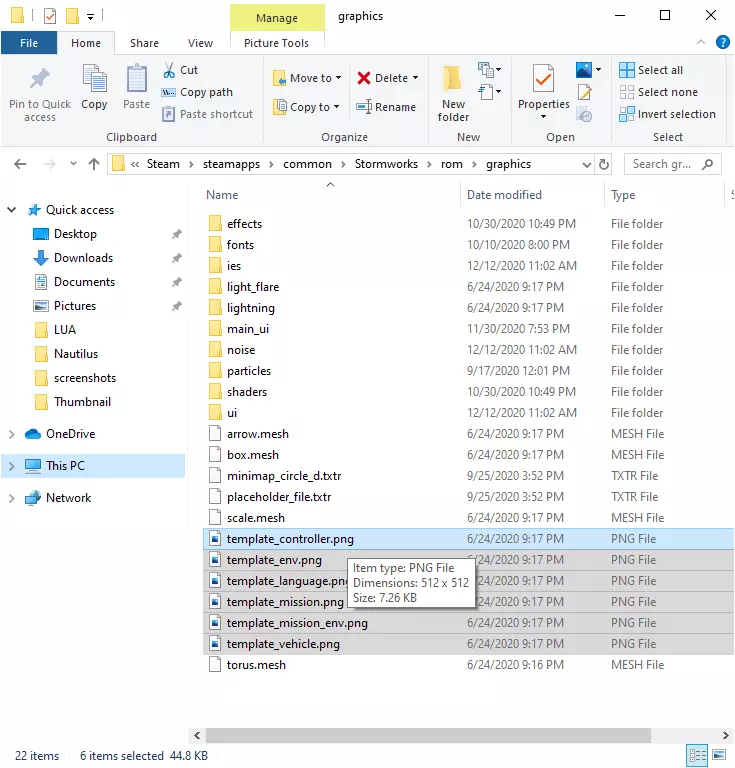The width and height of the screenshot is (735, 768).
Task: Expand address bar history dropdown
Action: tap(586, 165)
